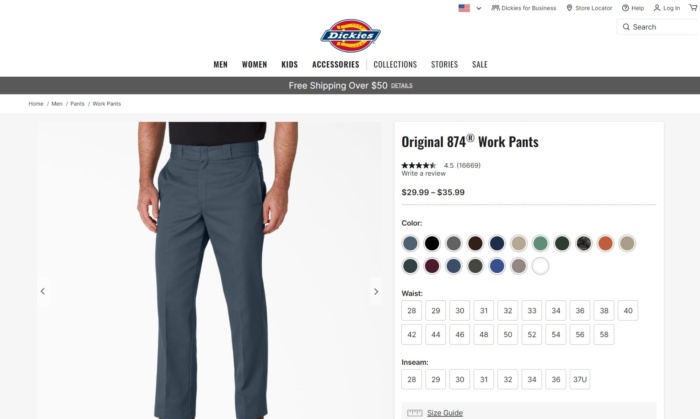The image size is (700, 419).
Task: Select inseam size 37U
Action: point(579,379)
